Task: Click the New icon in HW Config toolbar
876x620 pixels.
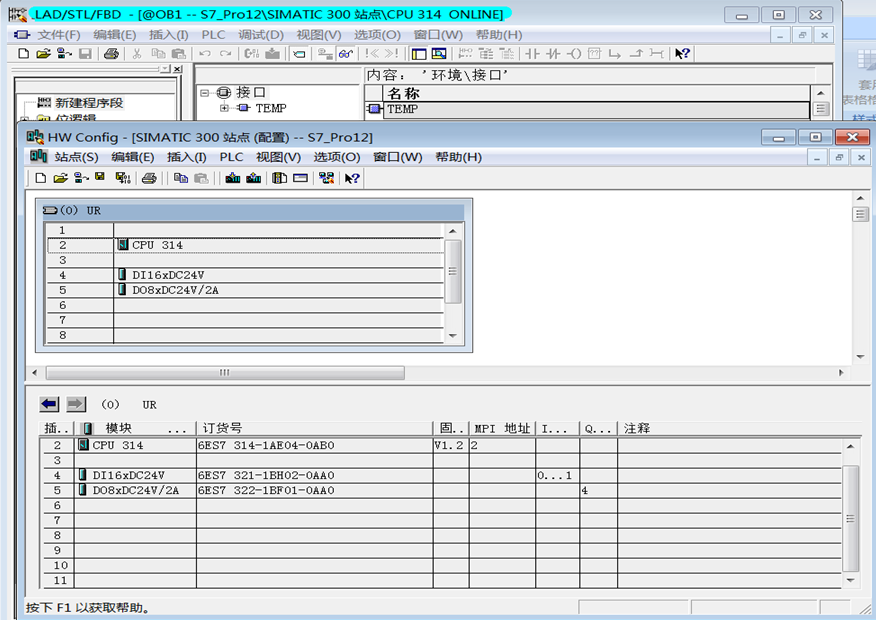Action: pos(41,178)
